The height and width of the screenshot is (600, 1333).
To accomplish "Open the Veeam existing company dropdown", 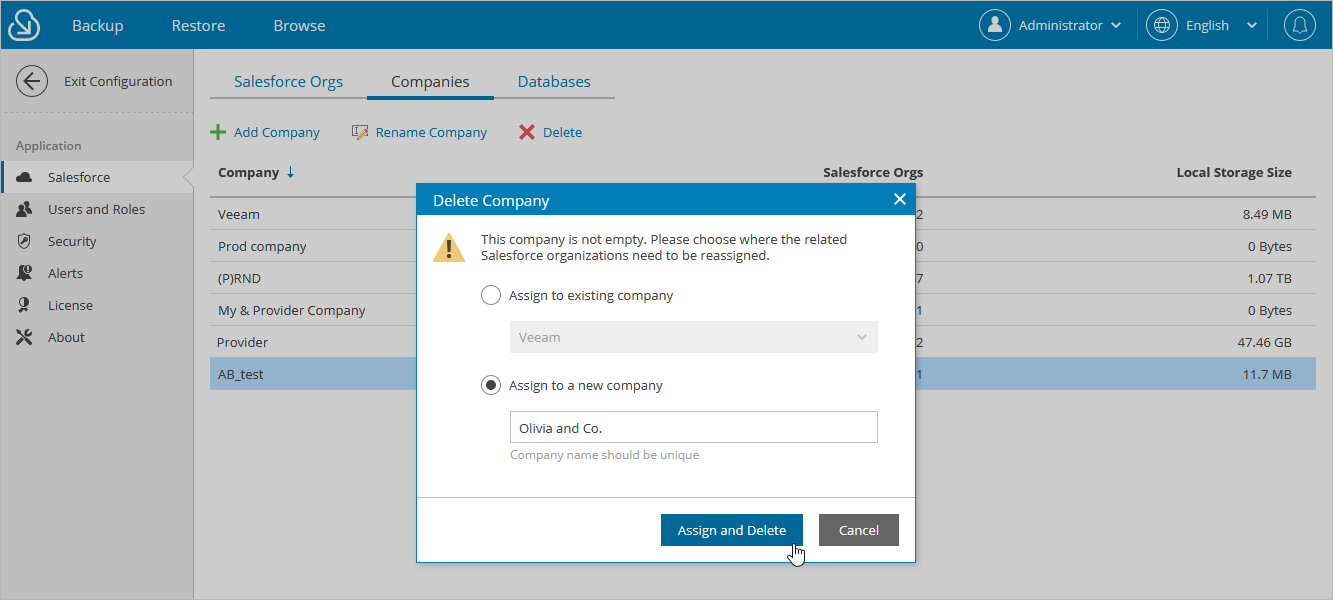I will point(694,337).
